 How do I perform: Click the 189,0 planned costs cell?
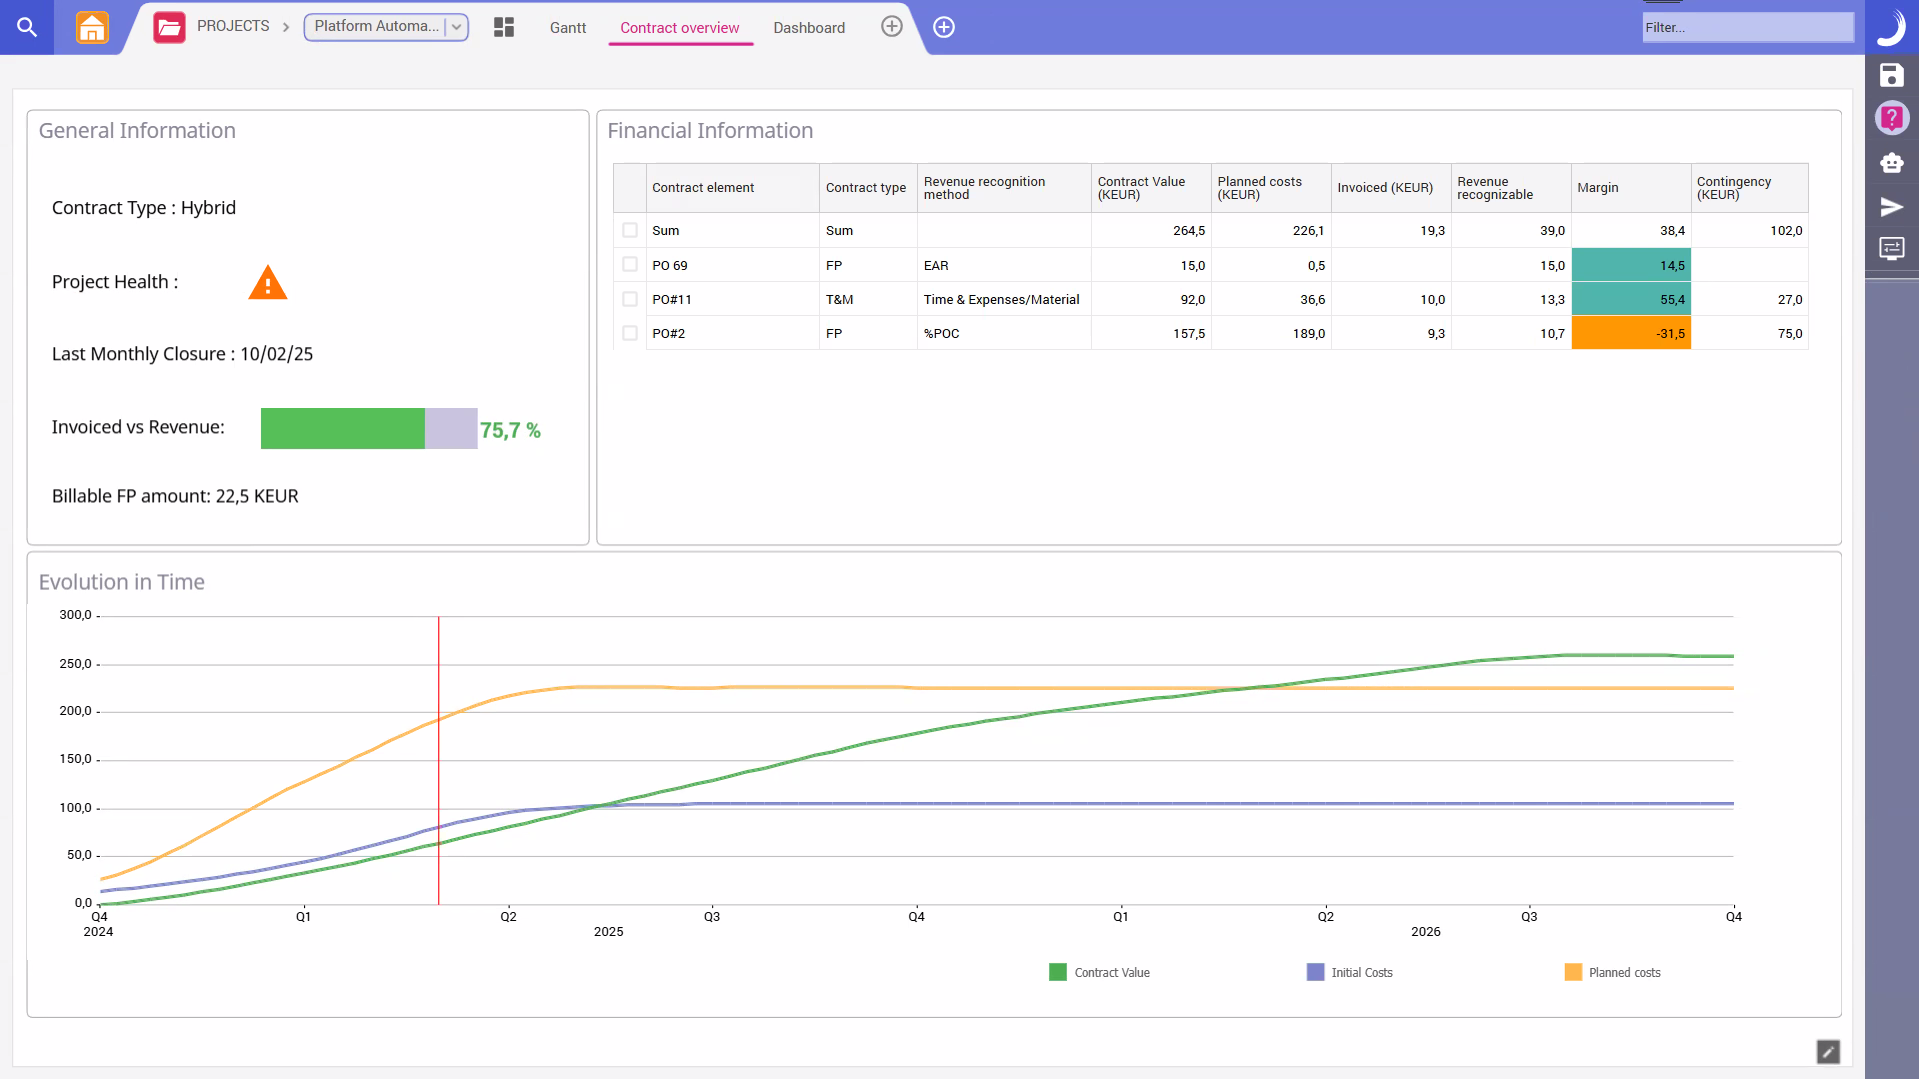[x=1271, y=334]
